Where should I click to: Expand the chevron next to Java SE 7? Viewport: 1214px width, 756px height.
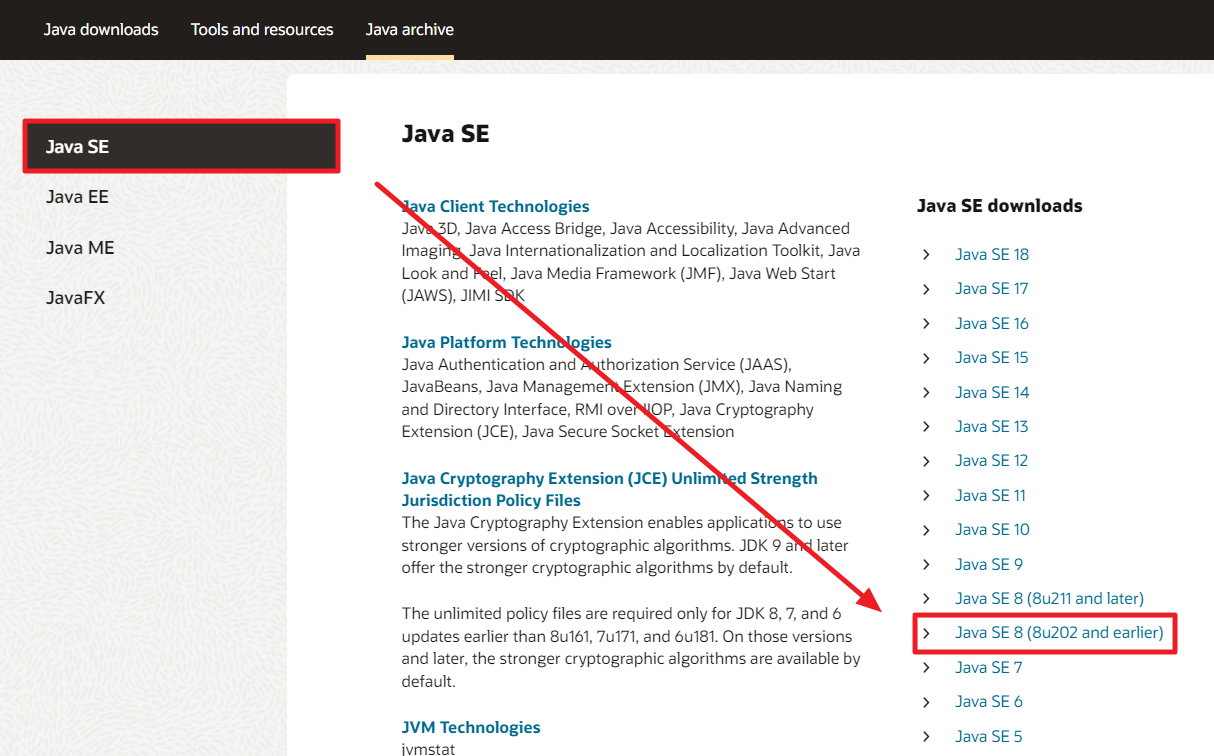point(926,667)
